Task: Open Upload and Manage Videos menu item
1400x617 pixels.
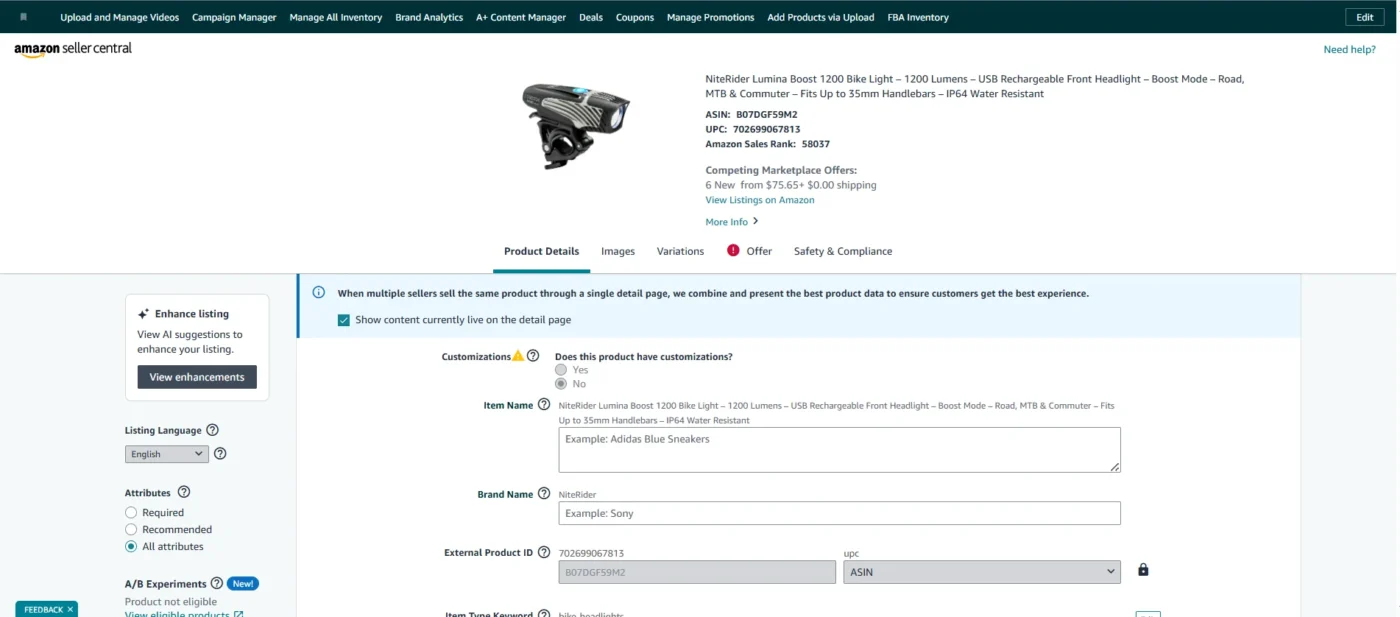Action: click(119, 17)
